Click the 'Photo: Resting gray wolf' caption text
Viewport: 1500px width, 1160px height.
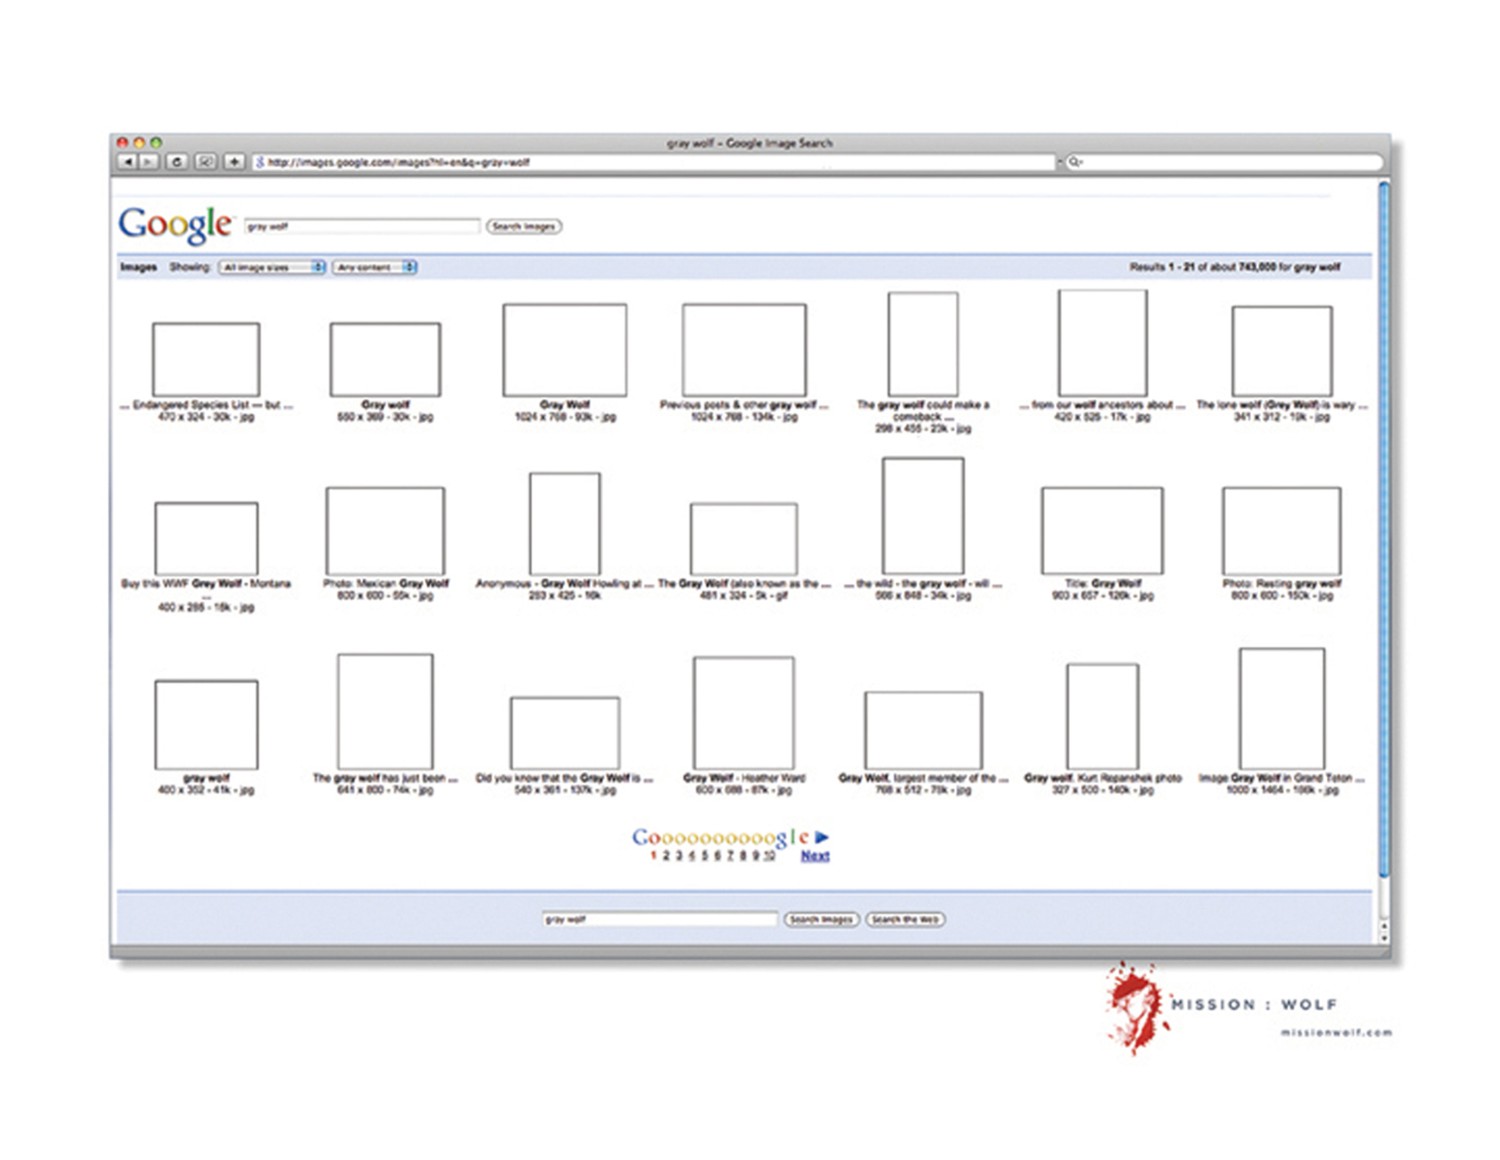(x=1282, y=584)
